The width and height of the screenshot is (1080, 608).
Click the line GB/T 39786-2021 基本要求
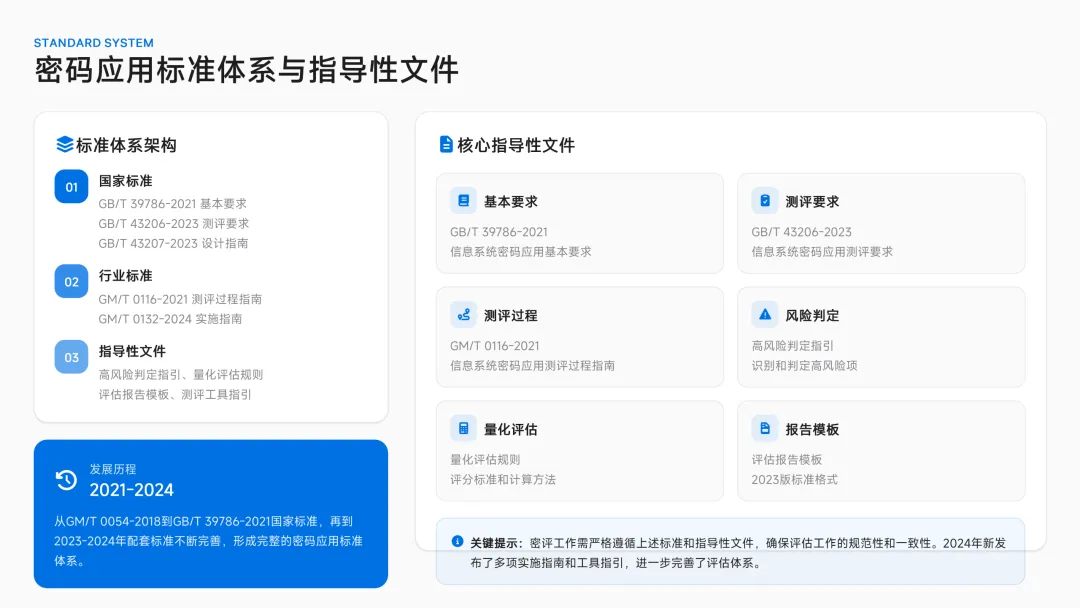click(x=172, y=204)
